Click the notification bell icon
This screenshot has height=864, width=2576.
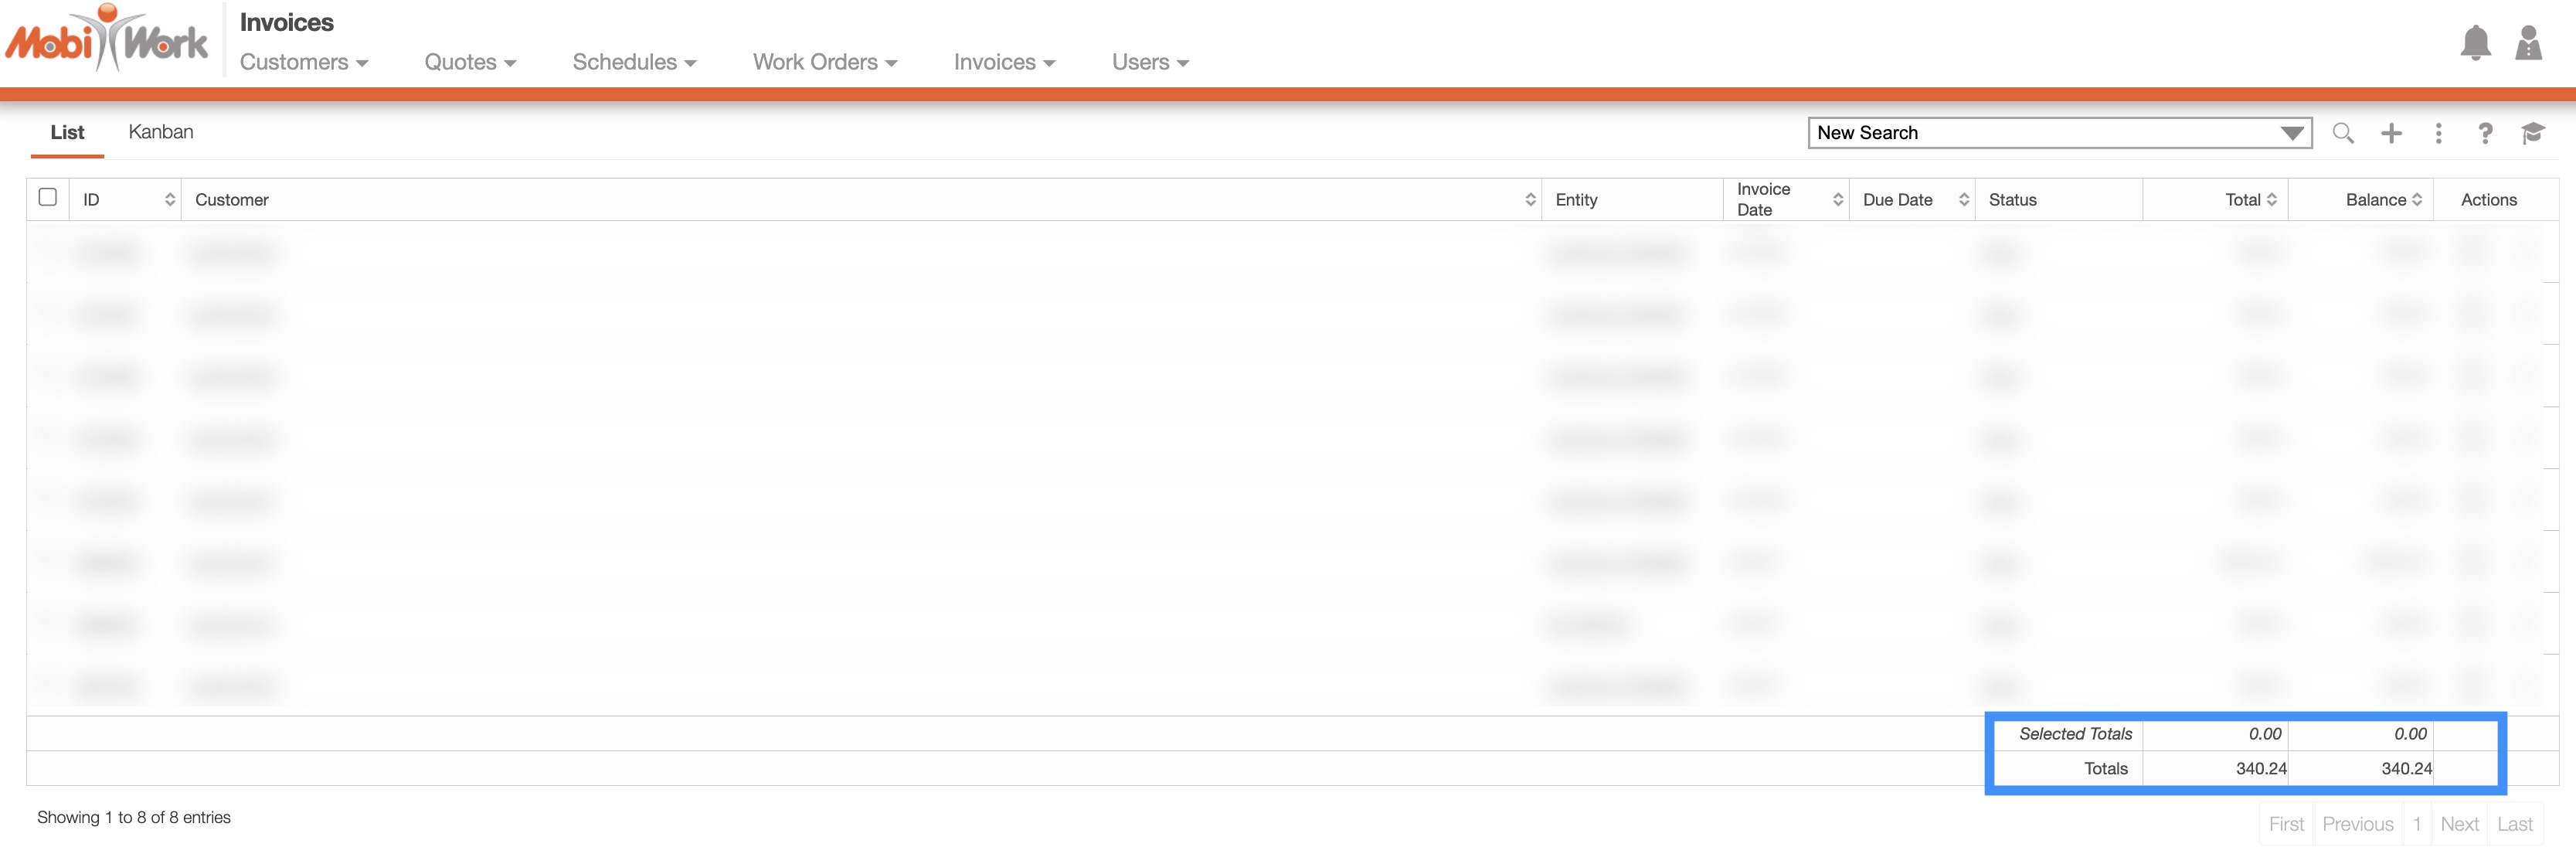(2475, 43)
